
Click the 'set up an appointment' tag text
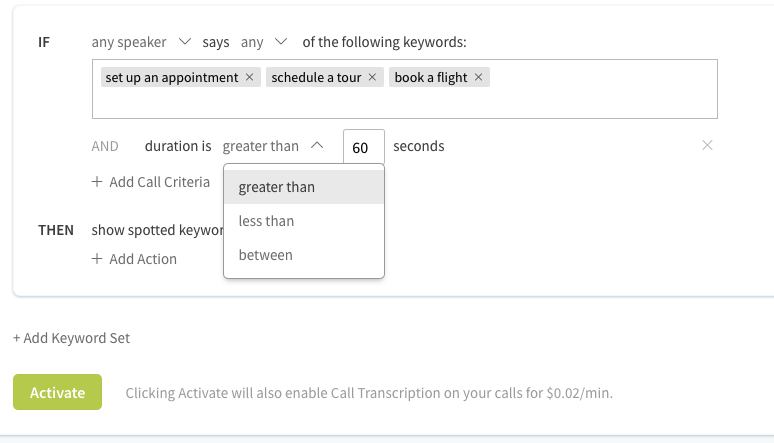(x=172, y=78)
